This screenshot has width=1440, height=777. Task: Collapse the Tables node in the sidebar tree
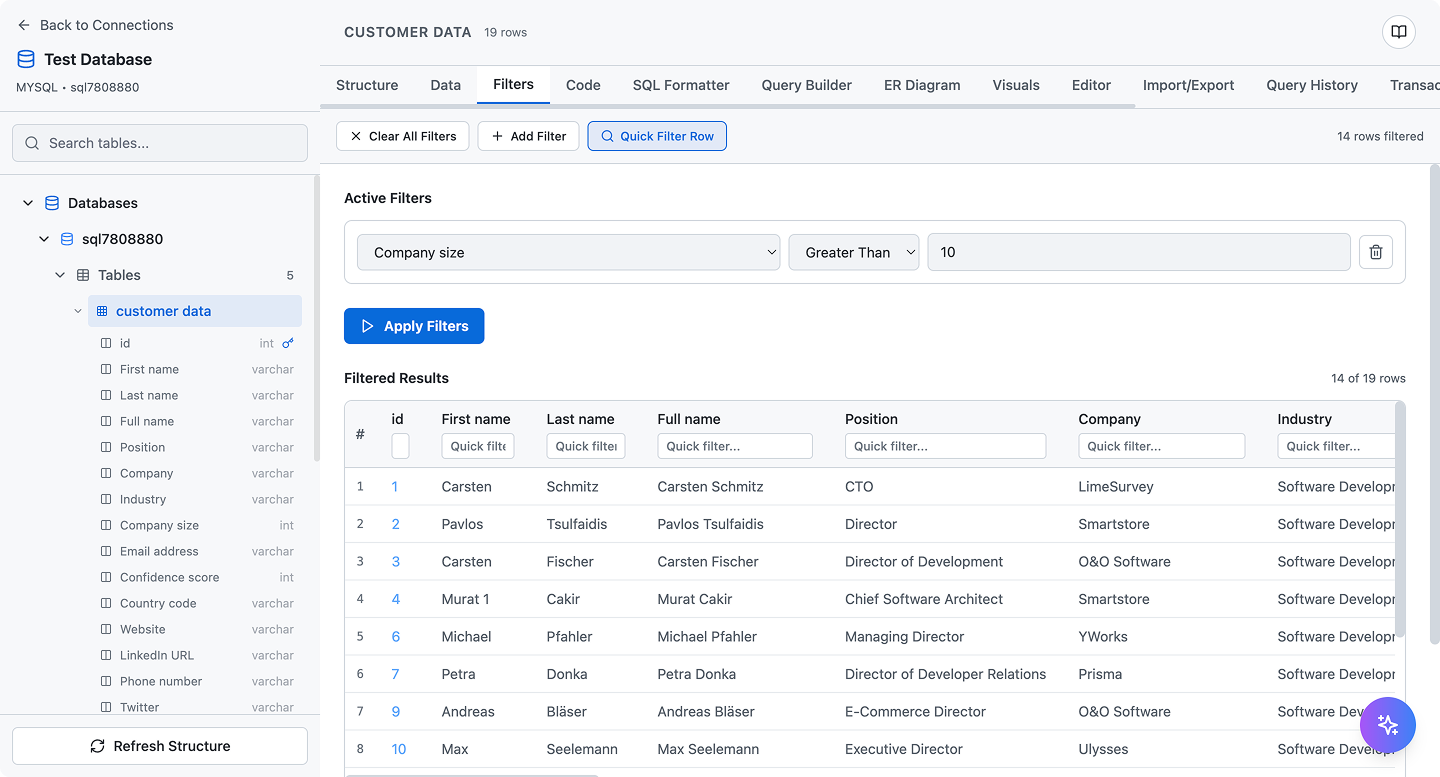[59, 275]
